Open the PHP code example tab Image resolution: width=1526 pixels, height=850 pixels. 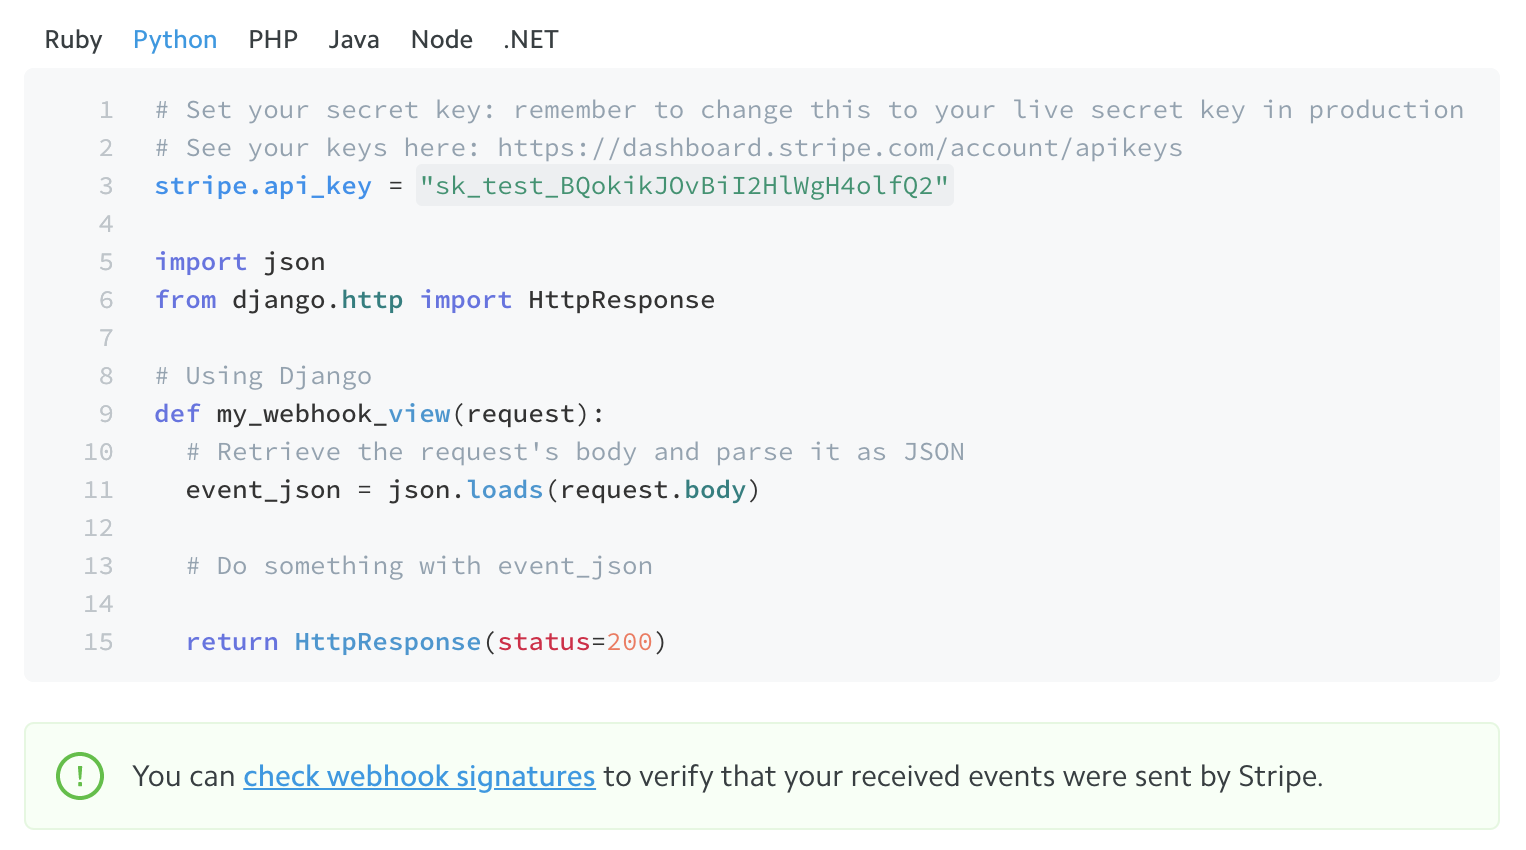[273, 40]
